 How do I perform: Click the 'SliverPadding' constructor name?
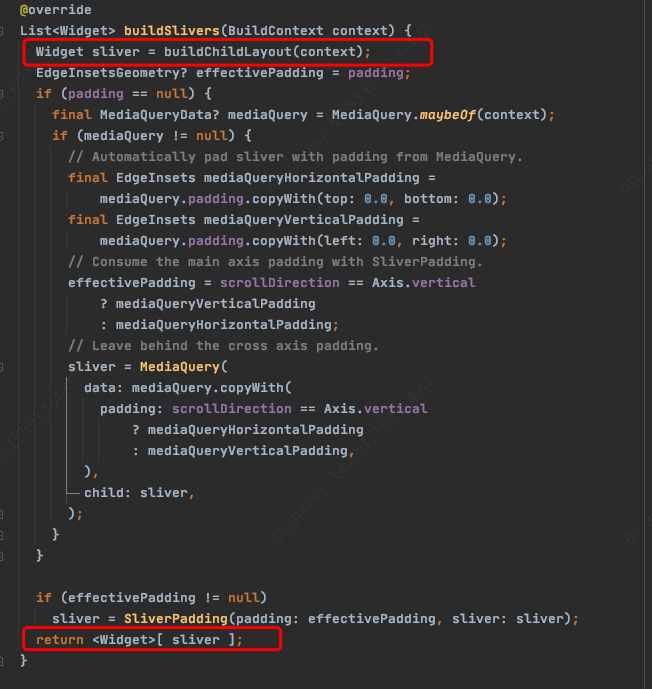[x=176, y=619]
